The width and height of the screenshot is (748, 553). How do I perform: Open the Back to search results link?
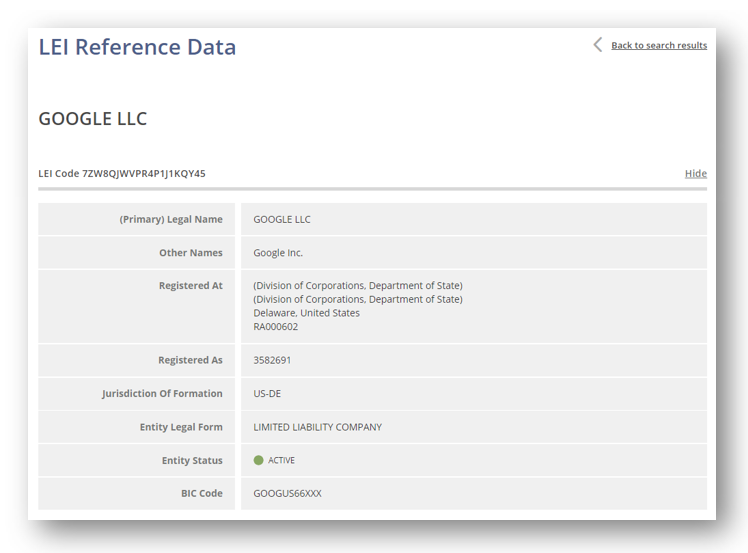tap(659, 45)
